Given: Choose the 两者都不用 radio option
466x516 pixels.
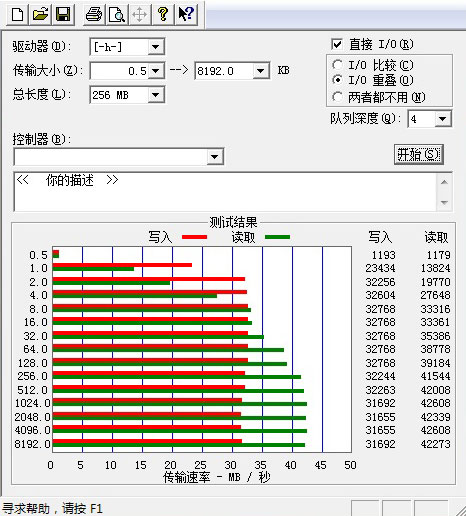Looking at the screenshot, I should coord(337,97).
